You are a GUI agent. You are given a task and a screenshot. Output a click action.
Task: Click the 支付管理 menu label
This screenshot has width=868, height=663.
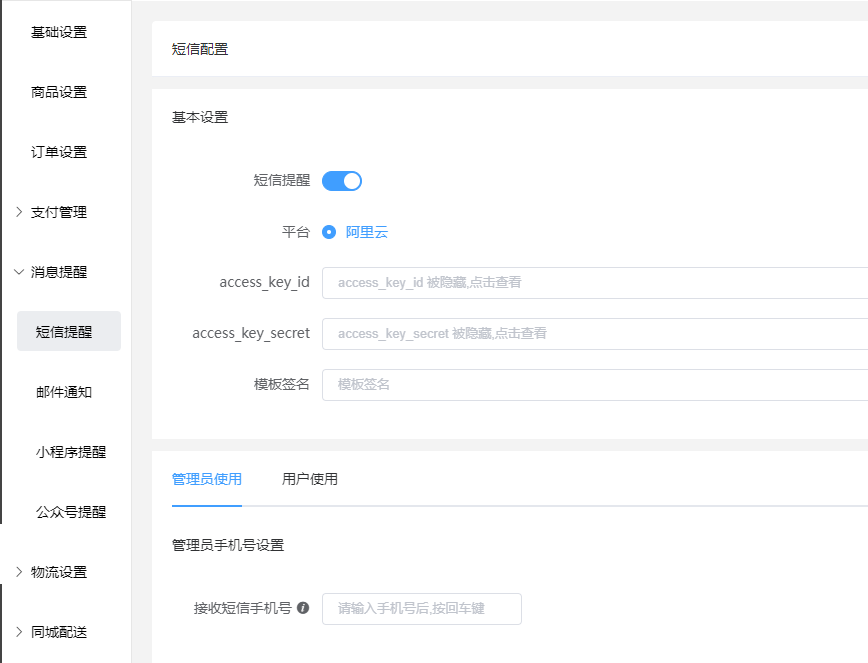click(59, 212)
